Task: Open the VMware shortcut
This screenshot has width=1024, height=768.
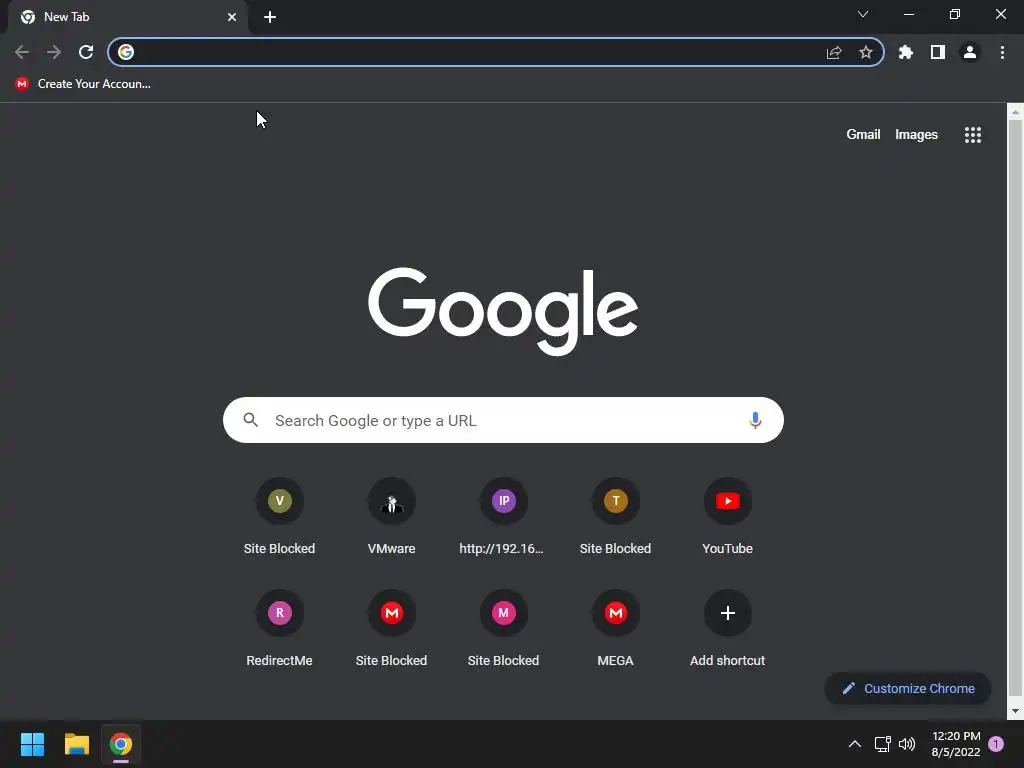Action: (392, 516)
